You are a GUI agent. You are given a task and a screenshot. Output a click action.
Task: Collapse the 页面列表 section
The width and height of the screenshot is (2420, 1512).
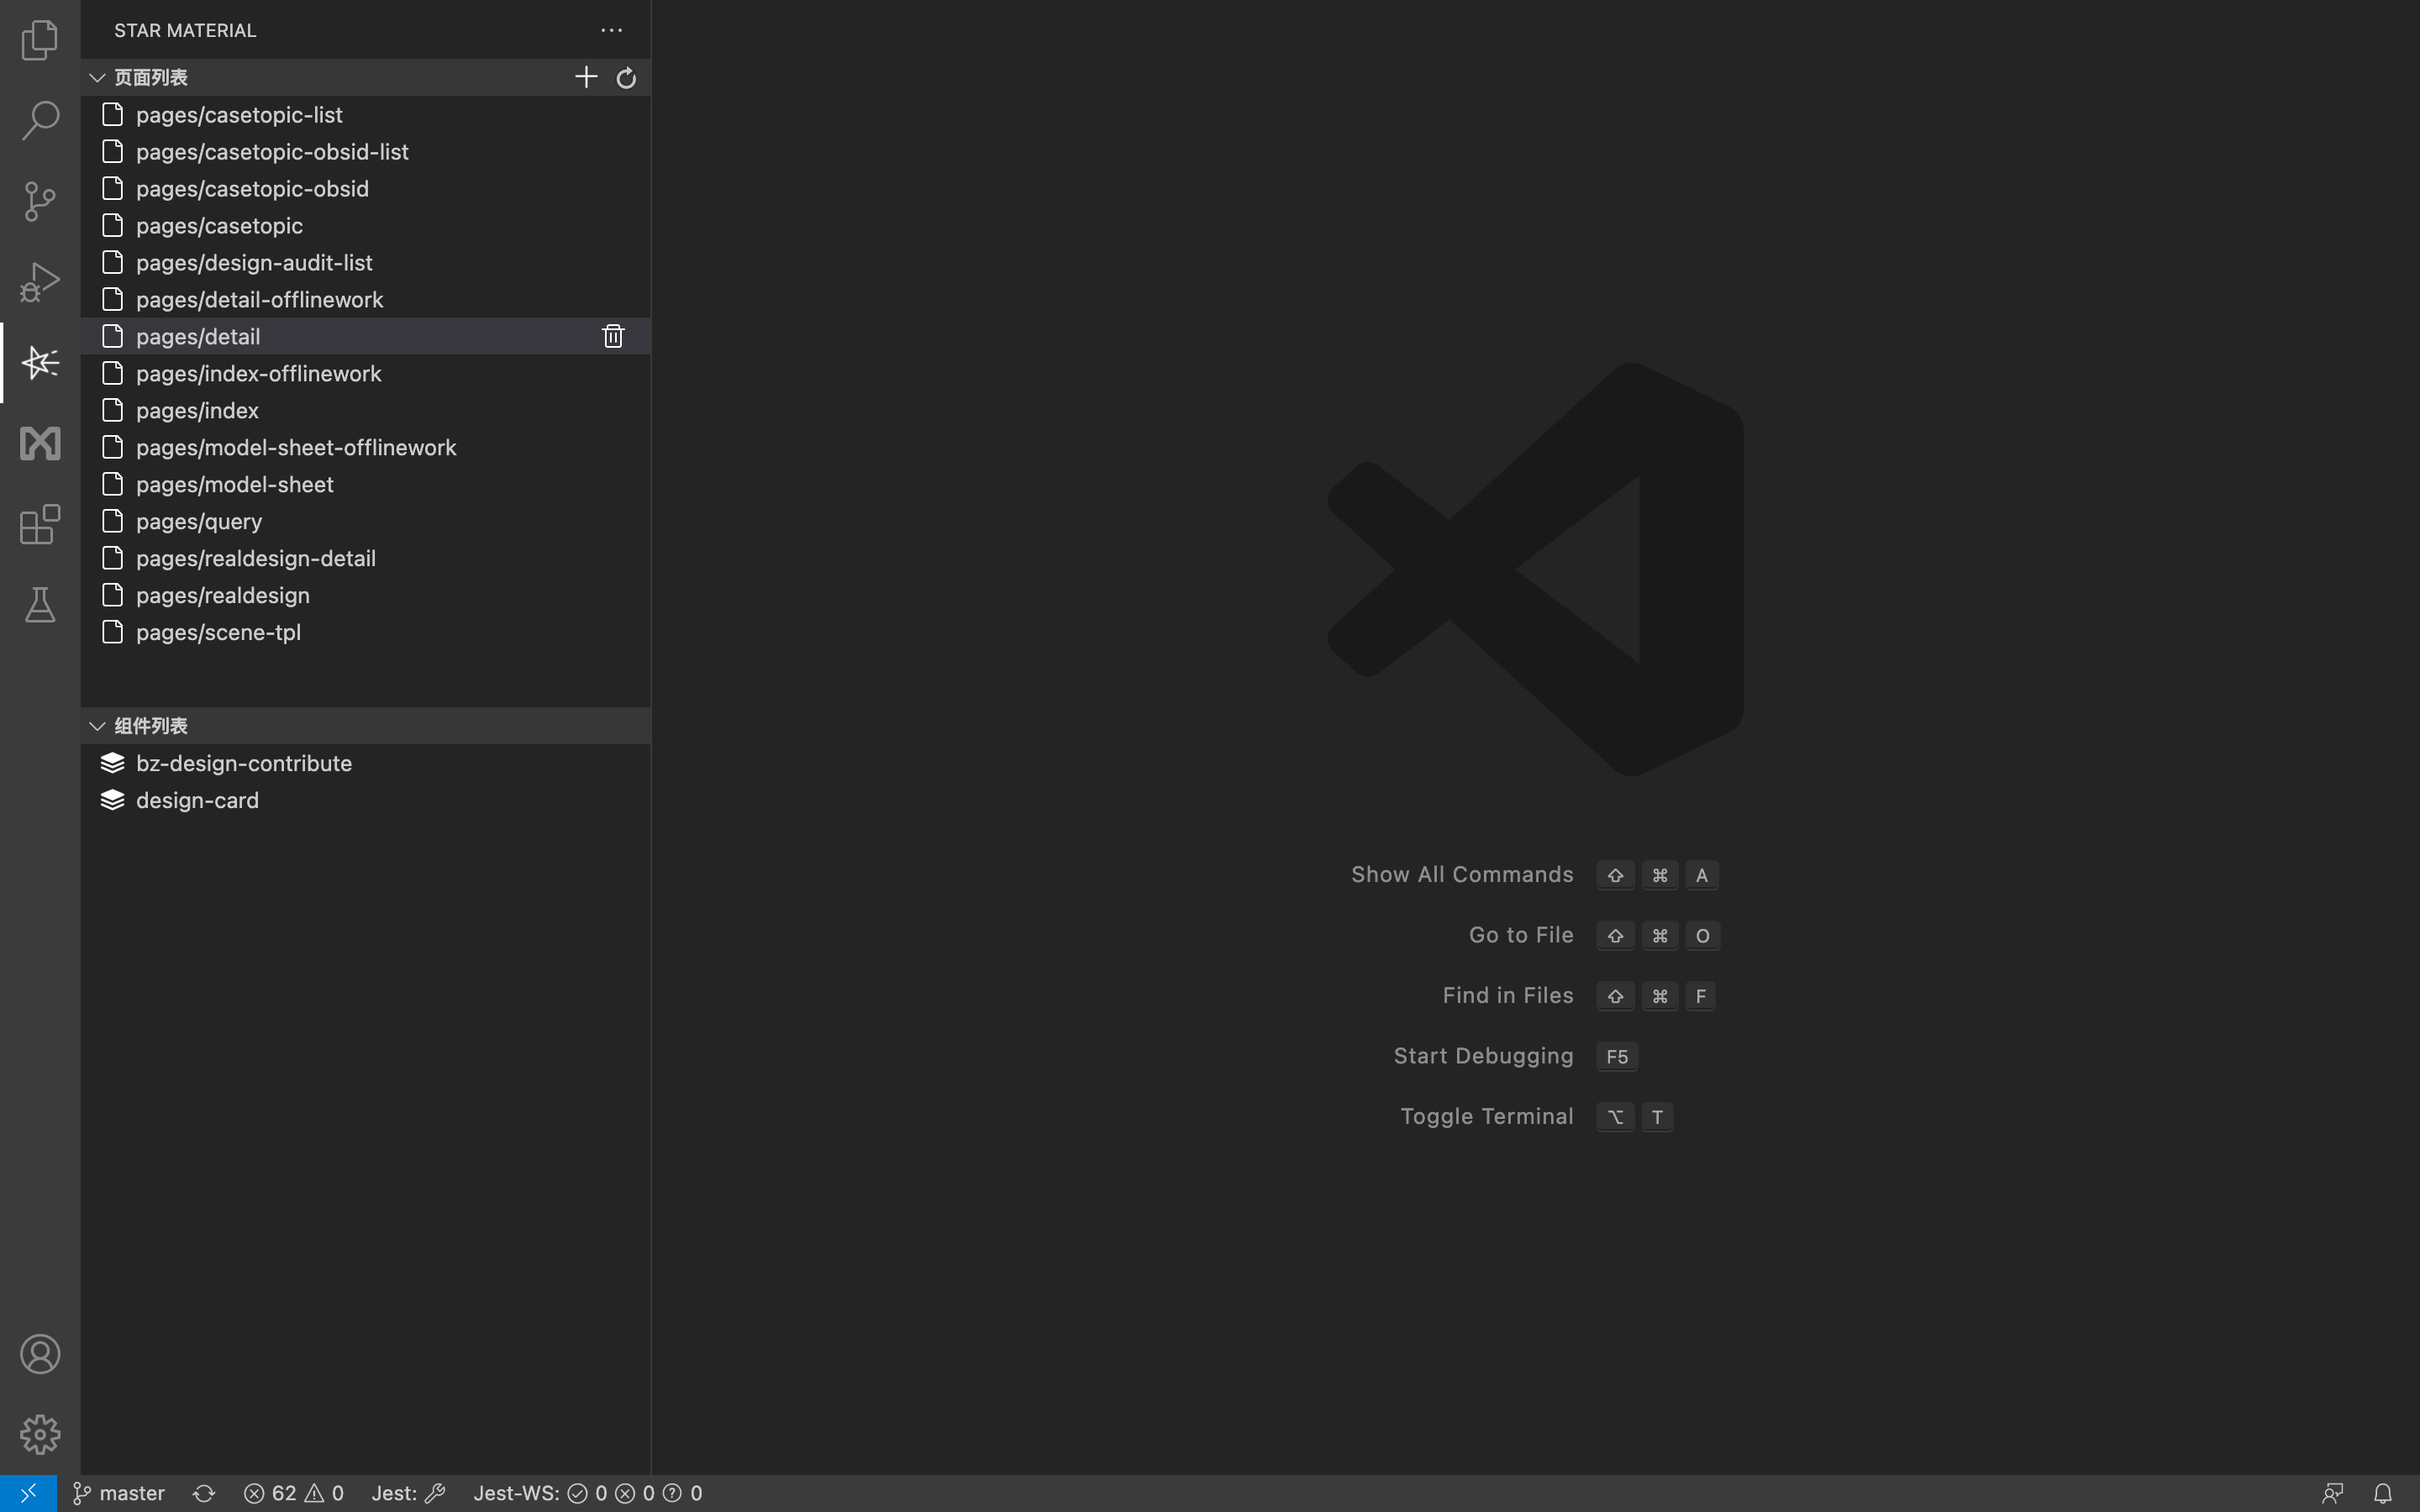coord(97,77)
